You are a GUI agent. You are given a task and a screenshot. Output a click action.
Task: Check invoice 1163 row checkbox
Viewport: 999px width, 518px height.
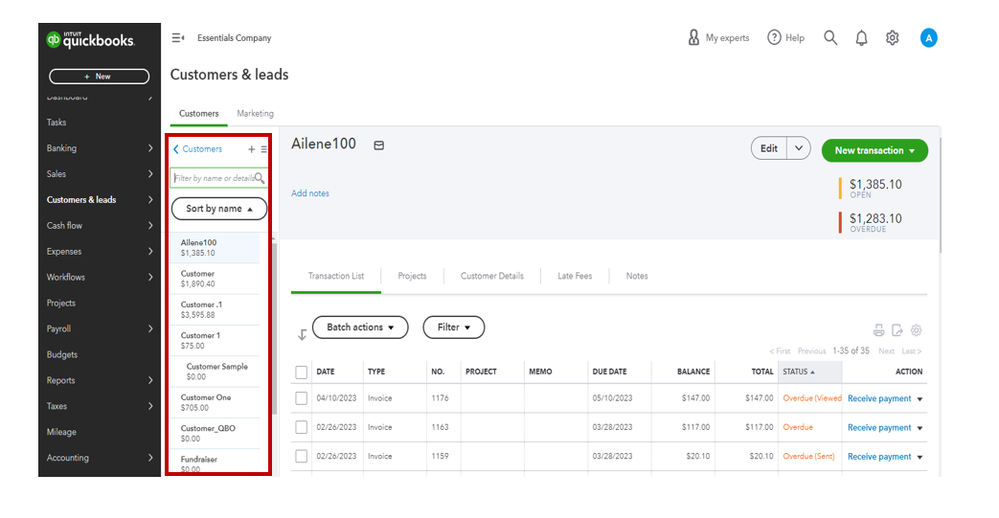tap(301, 428)
